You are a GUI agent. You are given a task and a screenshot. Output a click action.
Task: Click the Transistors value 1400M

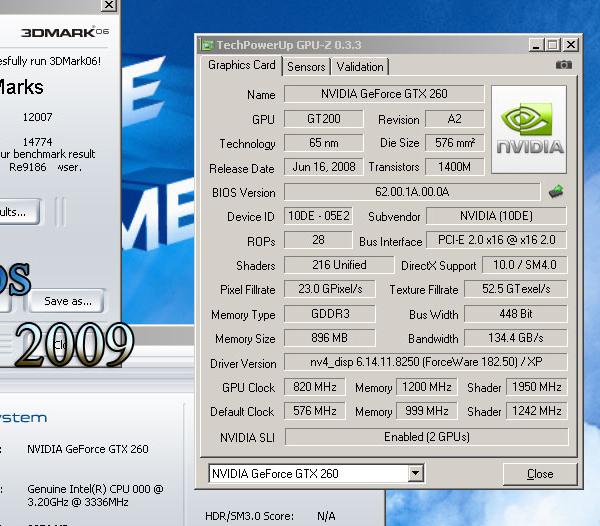click(x=454, y=167)
